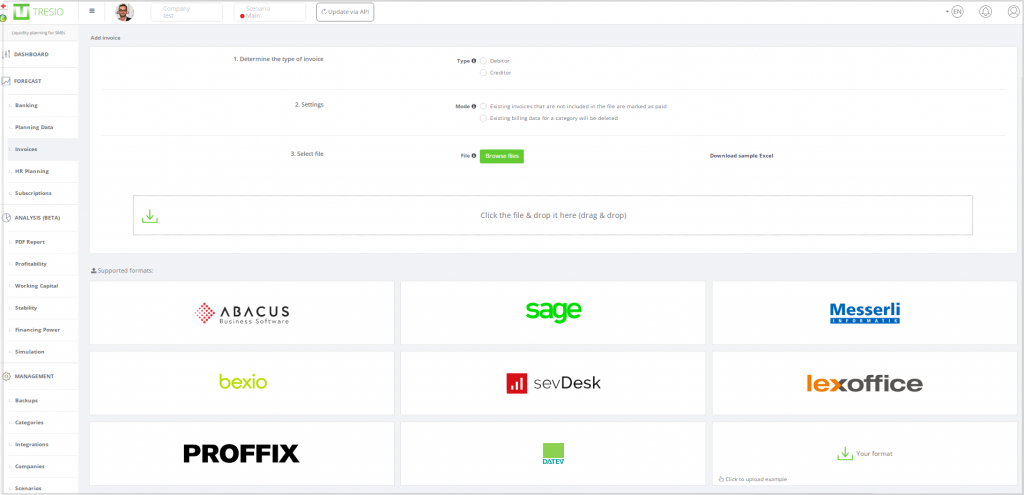
Task: Select the Debitor radio button
Action: [483, 61]
